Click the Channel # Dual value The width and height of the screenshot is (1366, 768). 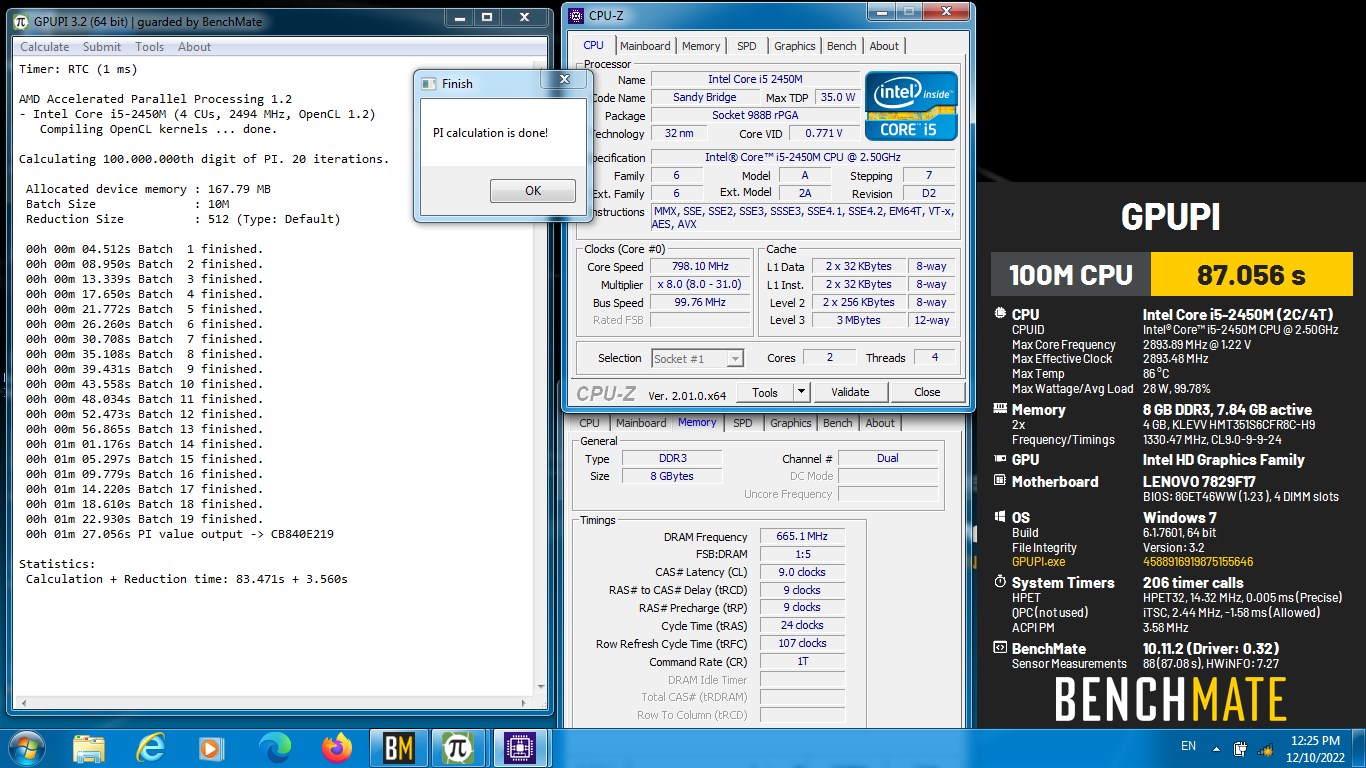[887, 459]
